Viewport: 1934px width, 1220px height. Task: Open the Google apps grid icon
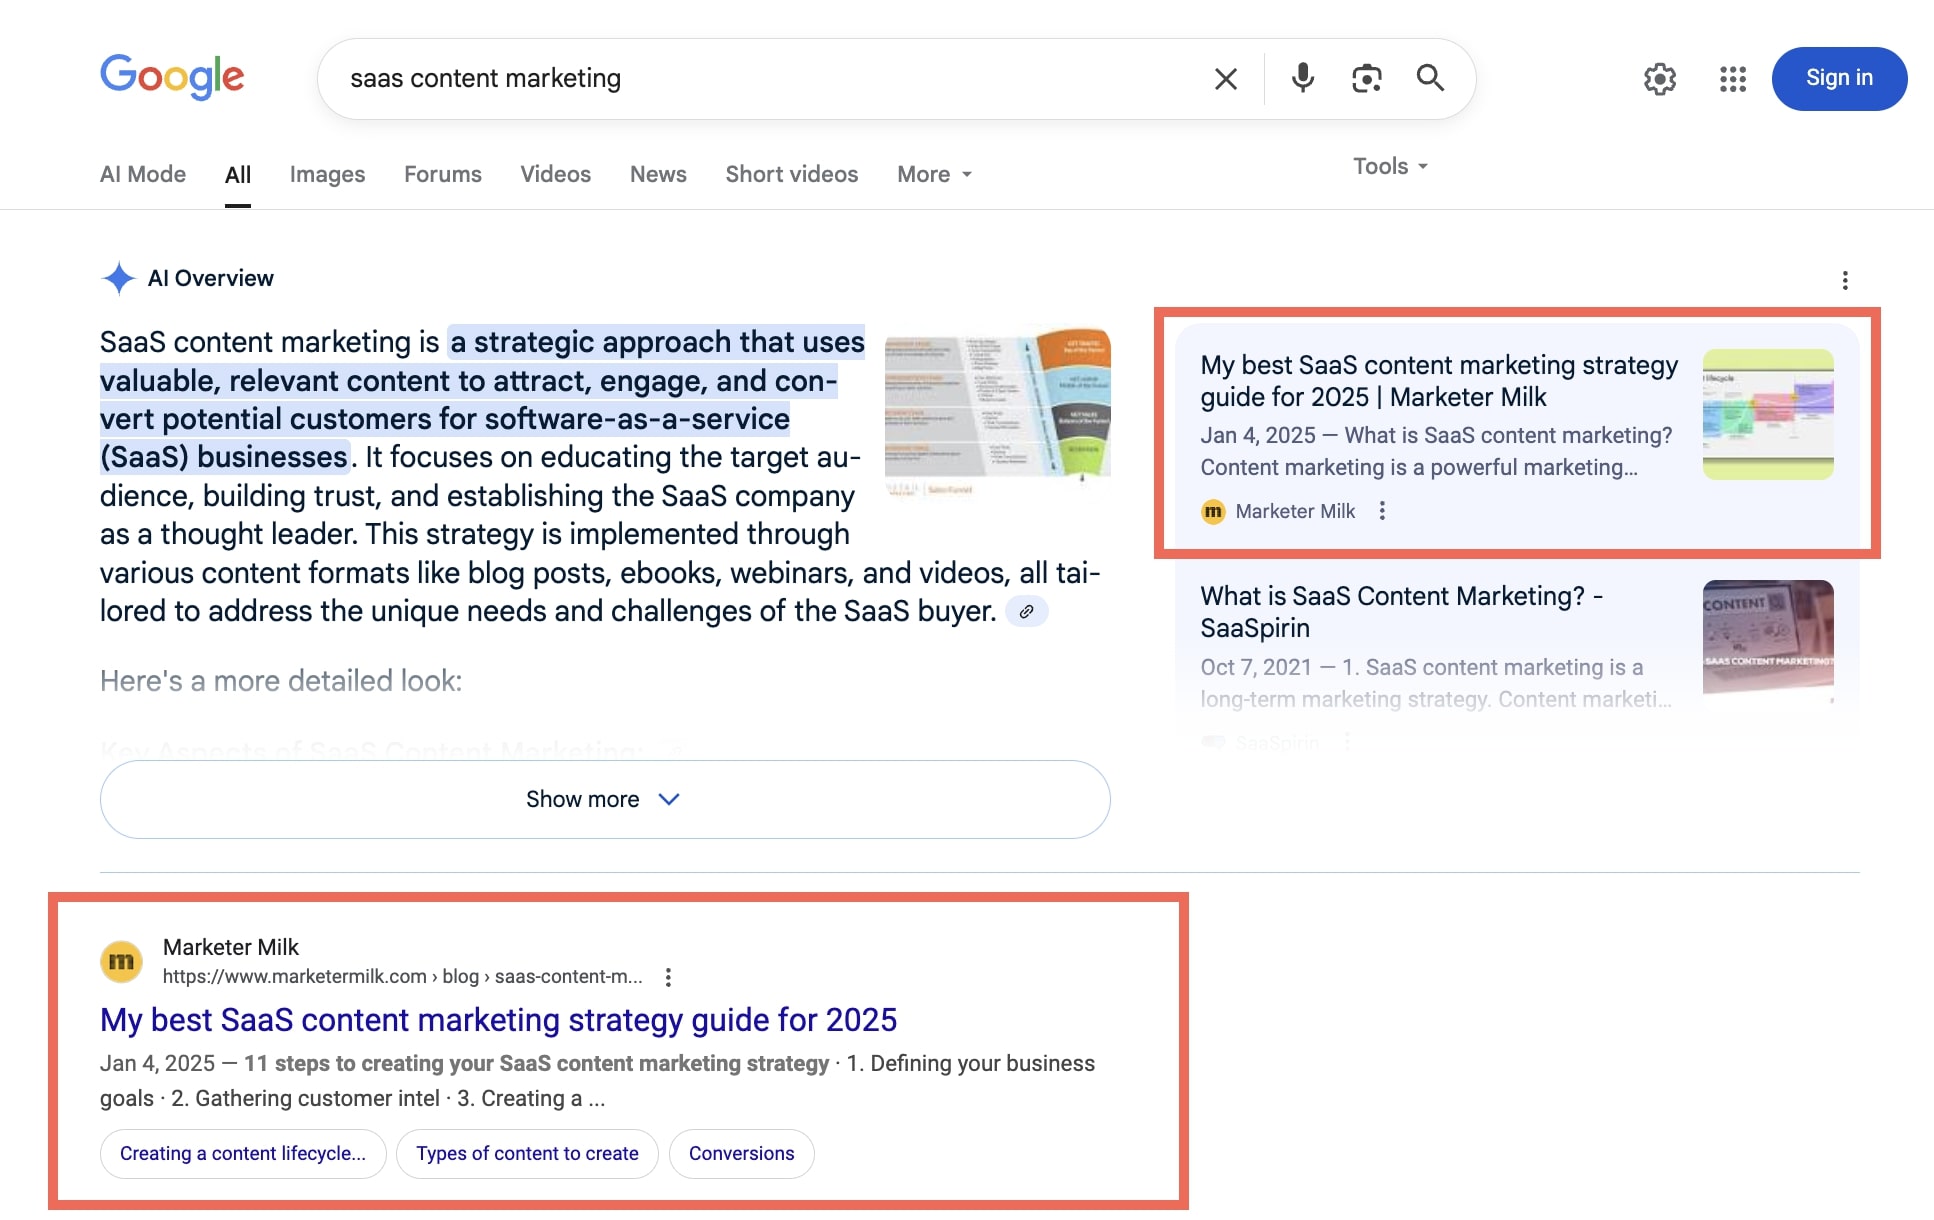pos(1732,79)
